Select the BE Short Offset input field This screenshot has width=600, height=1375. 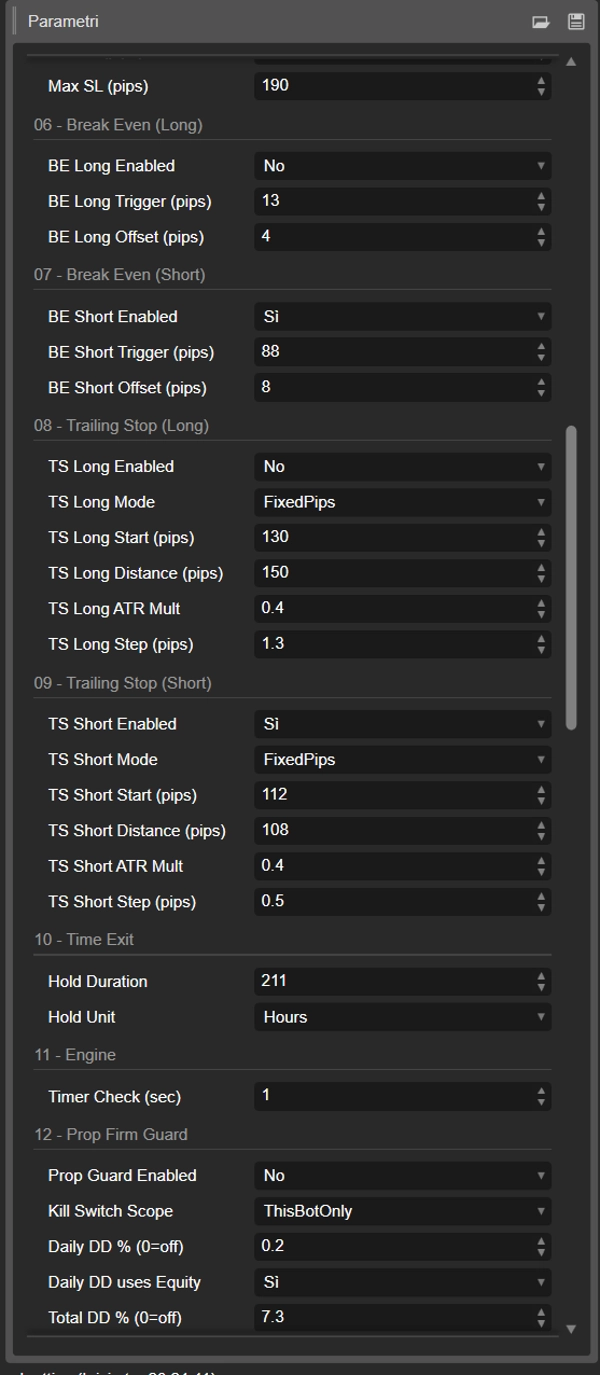pos(392,387)
